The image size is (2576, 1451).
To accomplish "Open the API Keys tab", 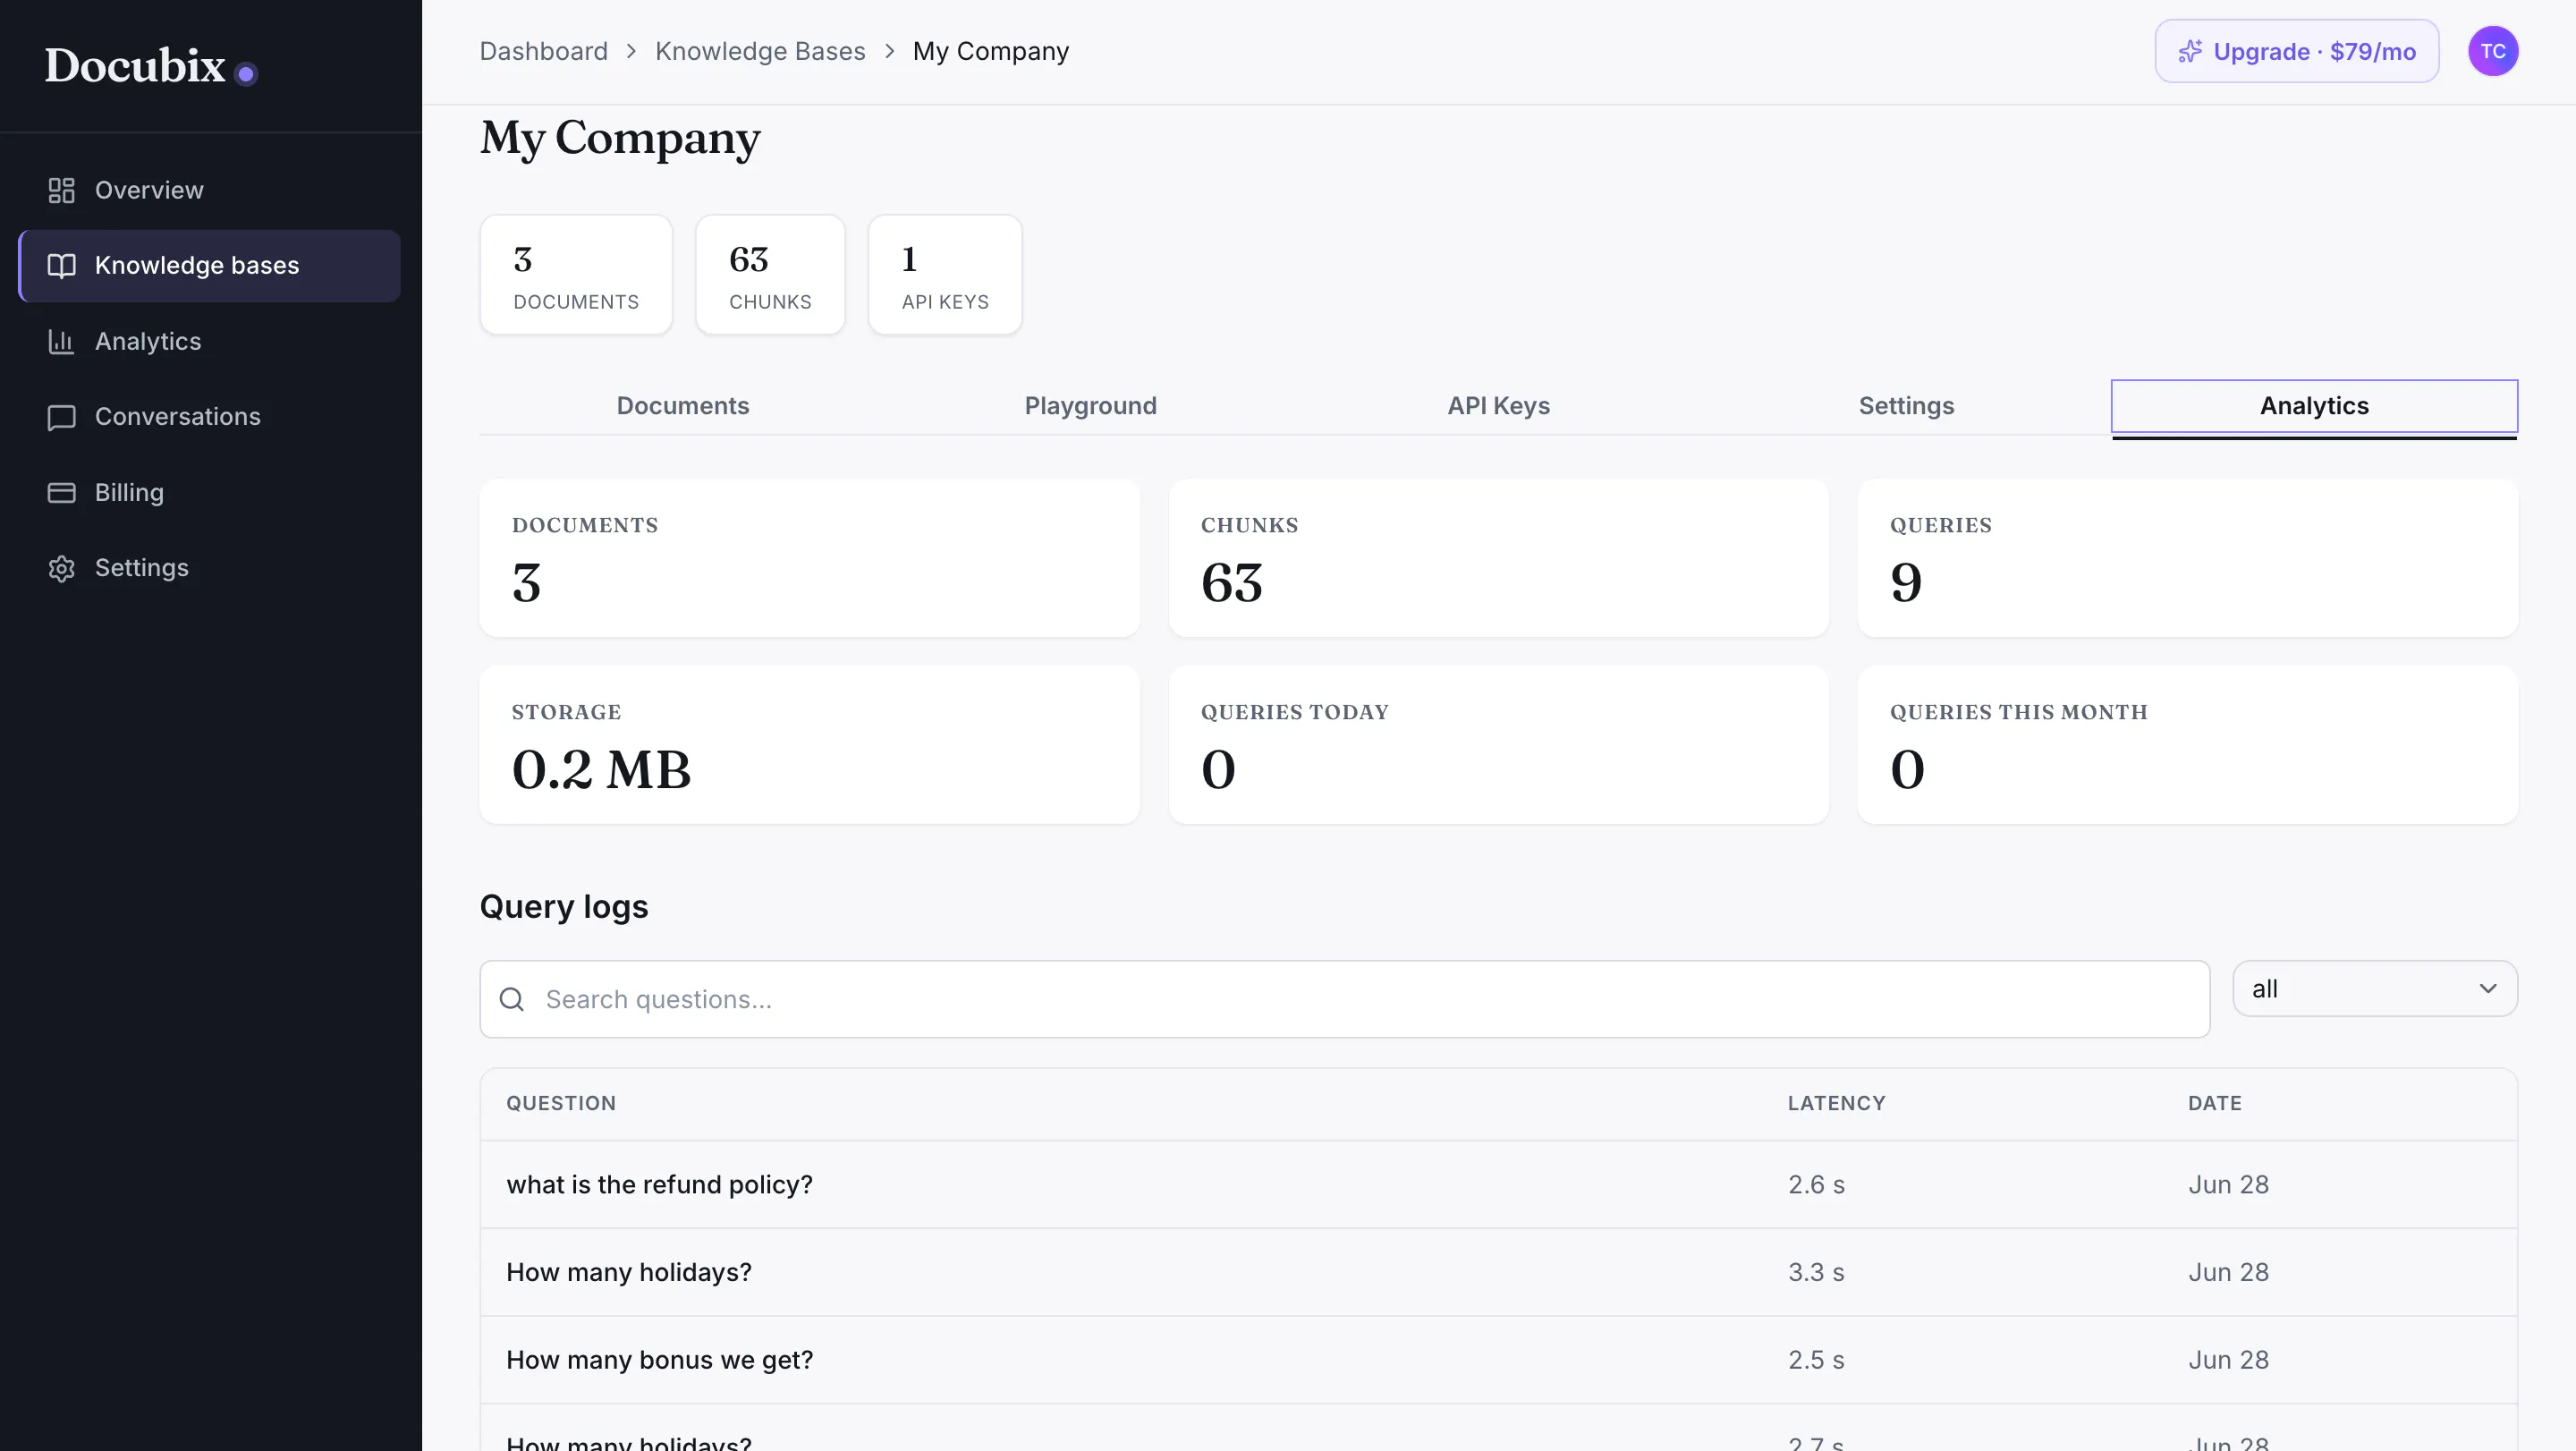I will click(1498, 406).
